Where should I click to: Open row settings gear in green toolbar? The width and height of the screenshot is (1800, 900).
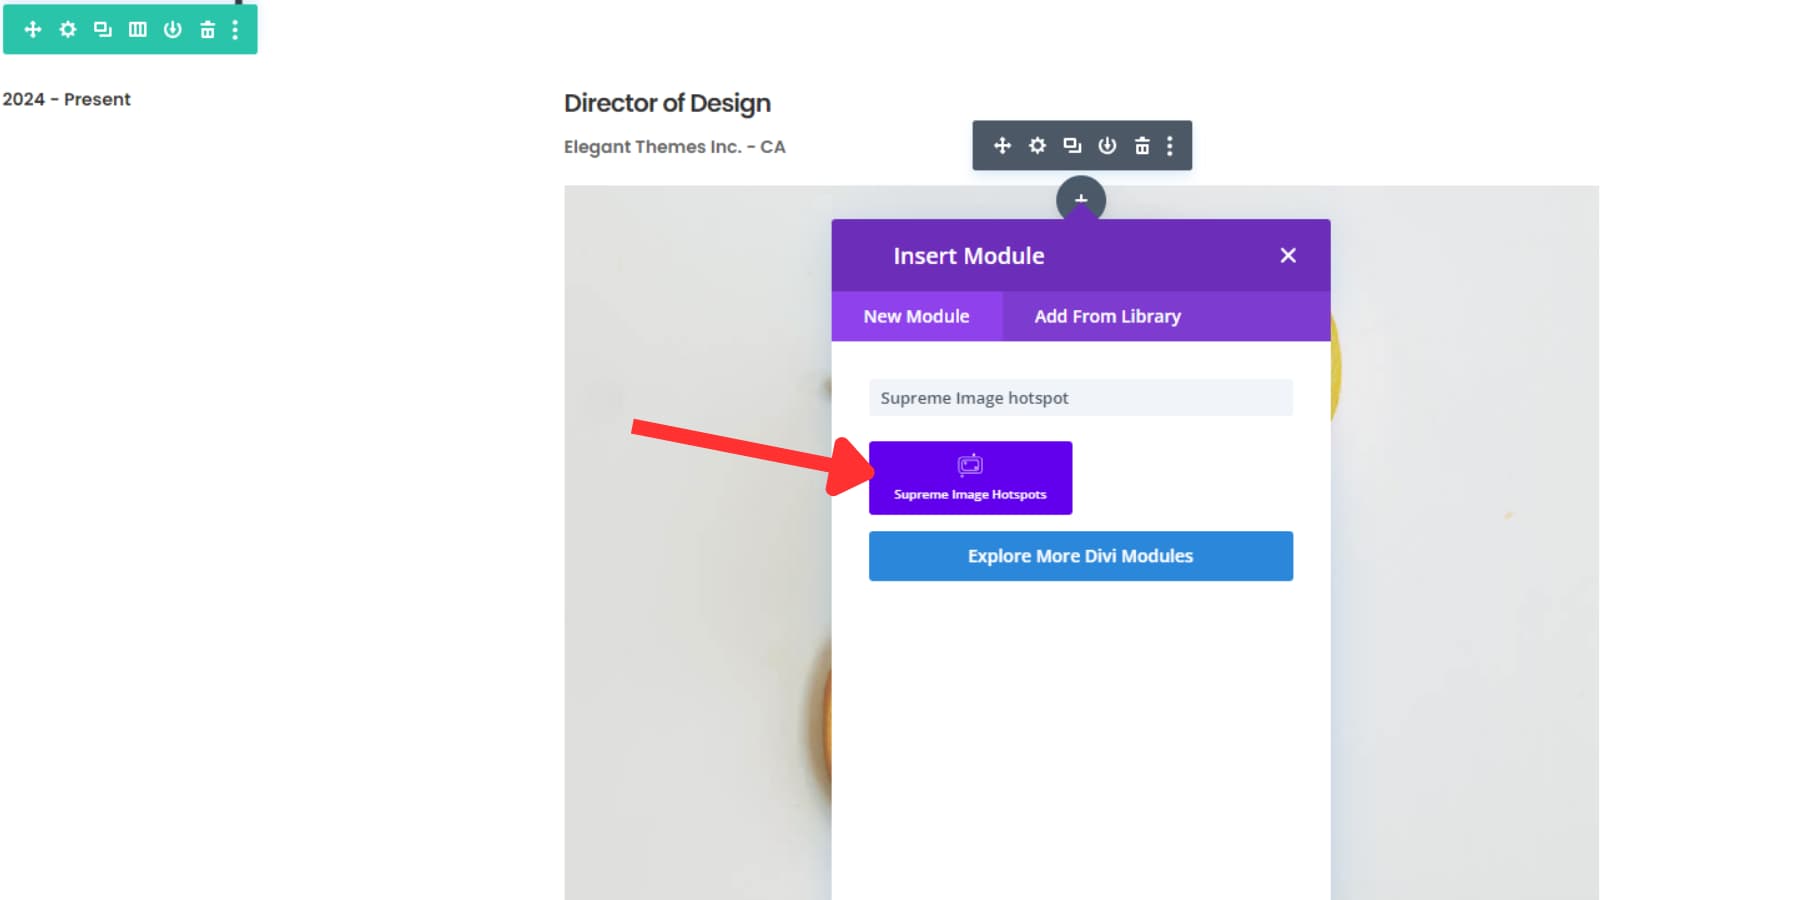68,29
